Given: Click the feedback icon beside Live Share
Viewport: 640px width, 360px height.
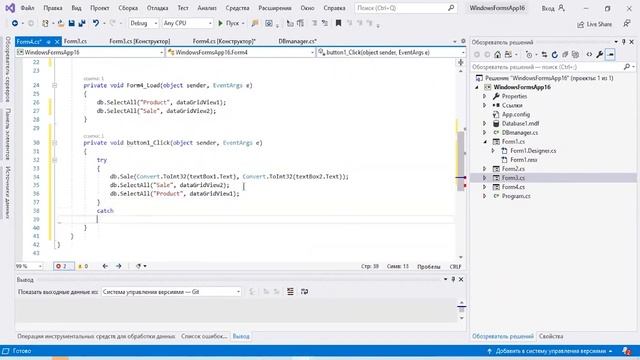Looking at the screenshot, I should [627, 24].
